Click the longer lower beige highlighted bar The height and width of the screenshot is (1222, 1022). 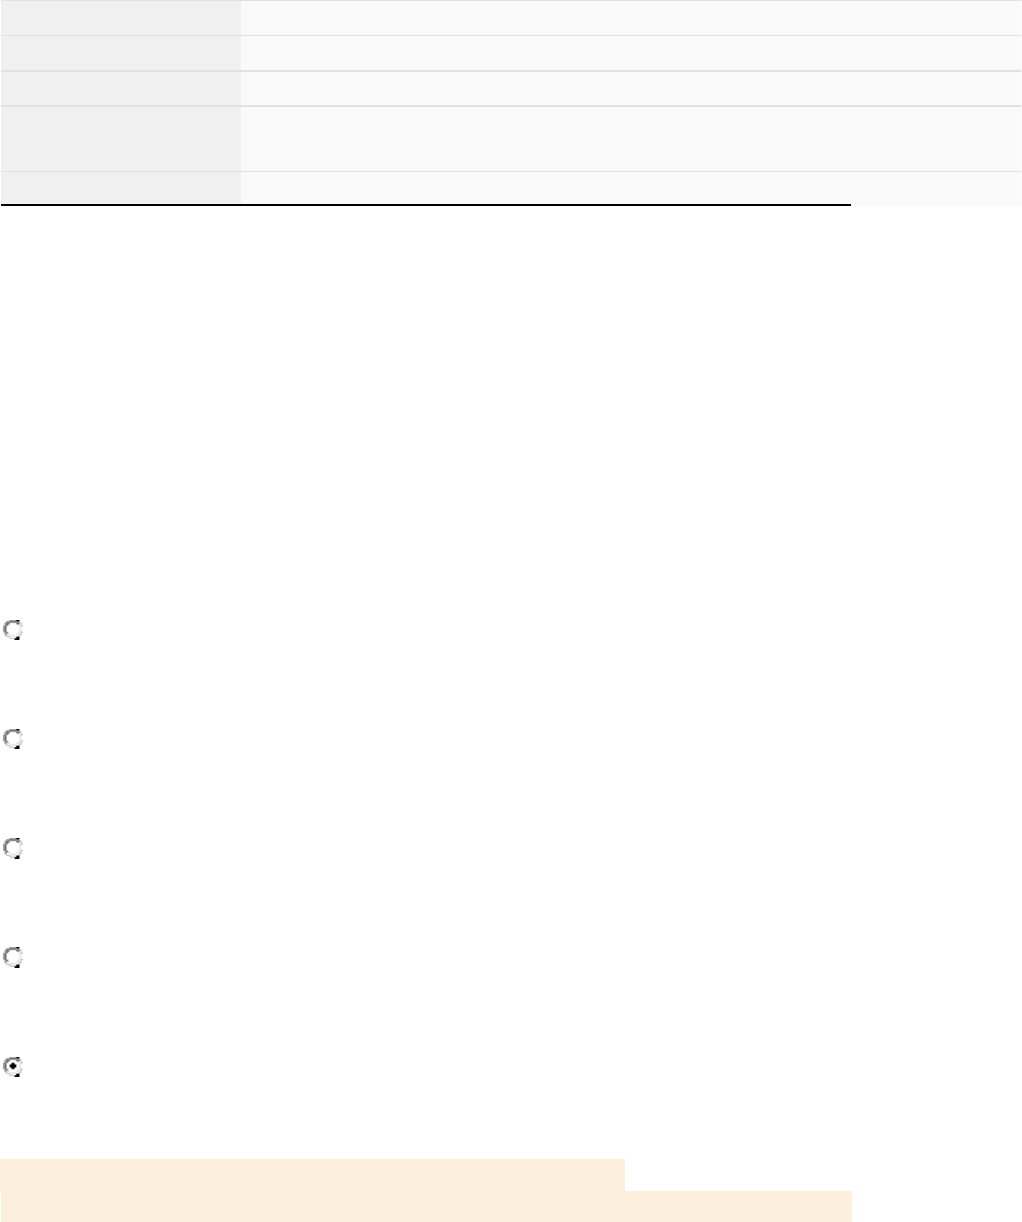point(425,1206)
